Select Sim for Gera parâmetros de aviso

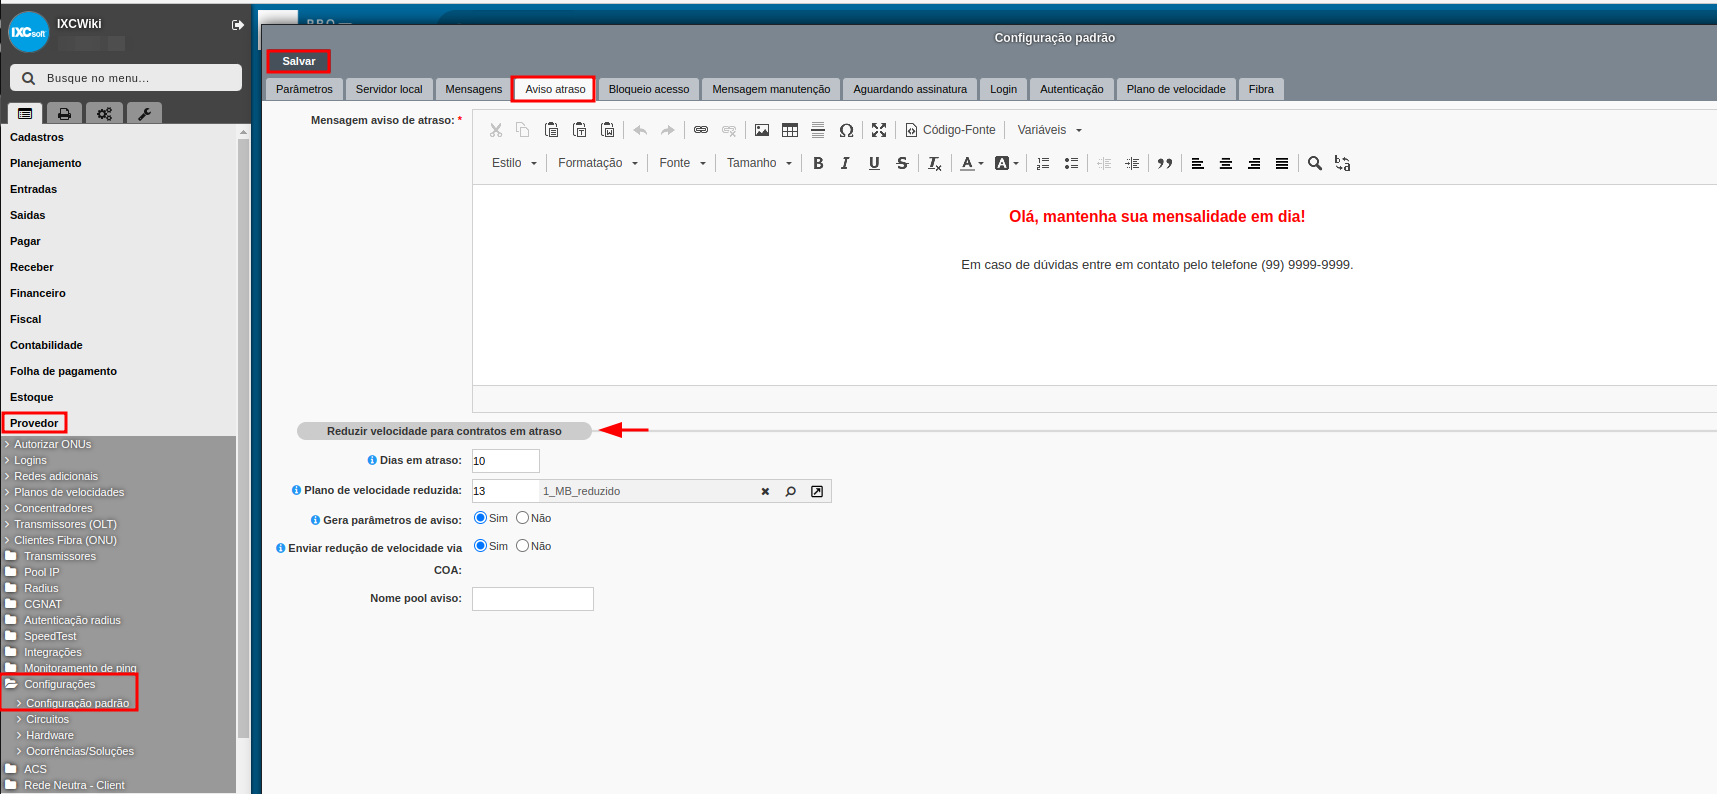[x=480, y=518]
